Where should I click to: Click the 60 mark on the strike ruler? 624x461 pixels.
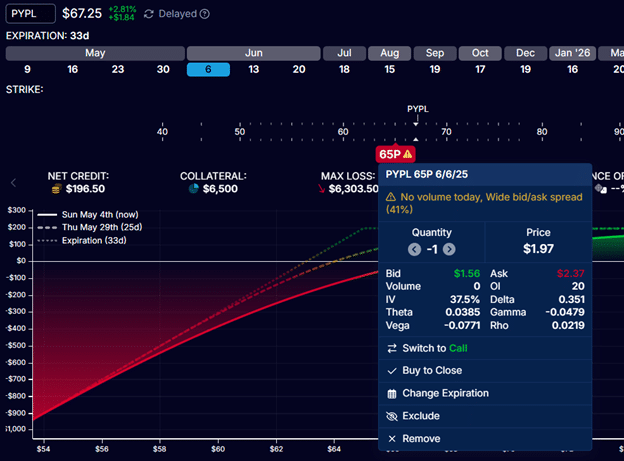(343, 132)
